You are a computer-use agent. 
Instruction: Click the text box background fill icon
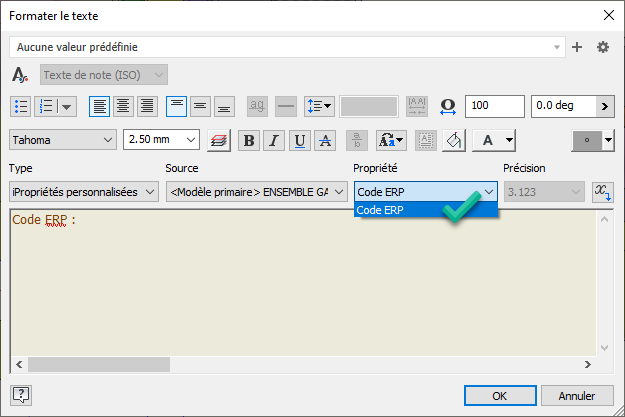(453, 141)
